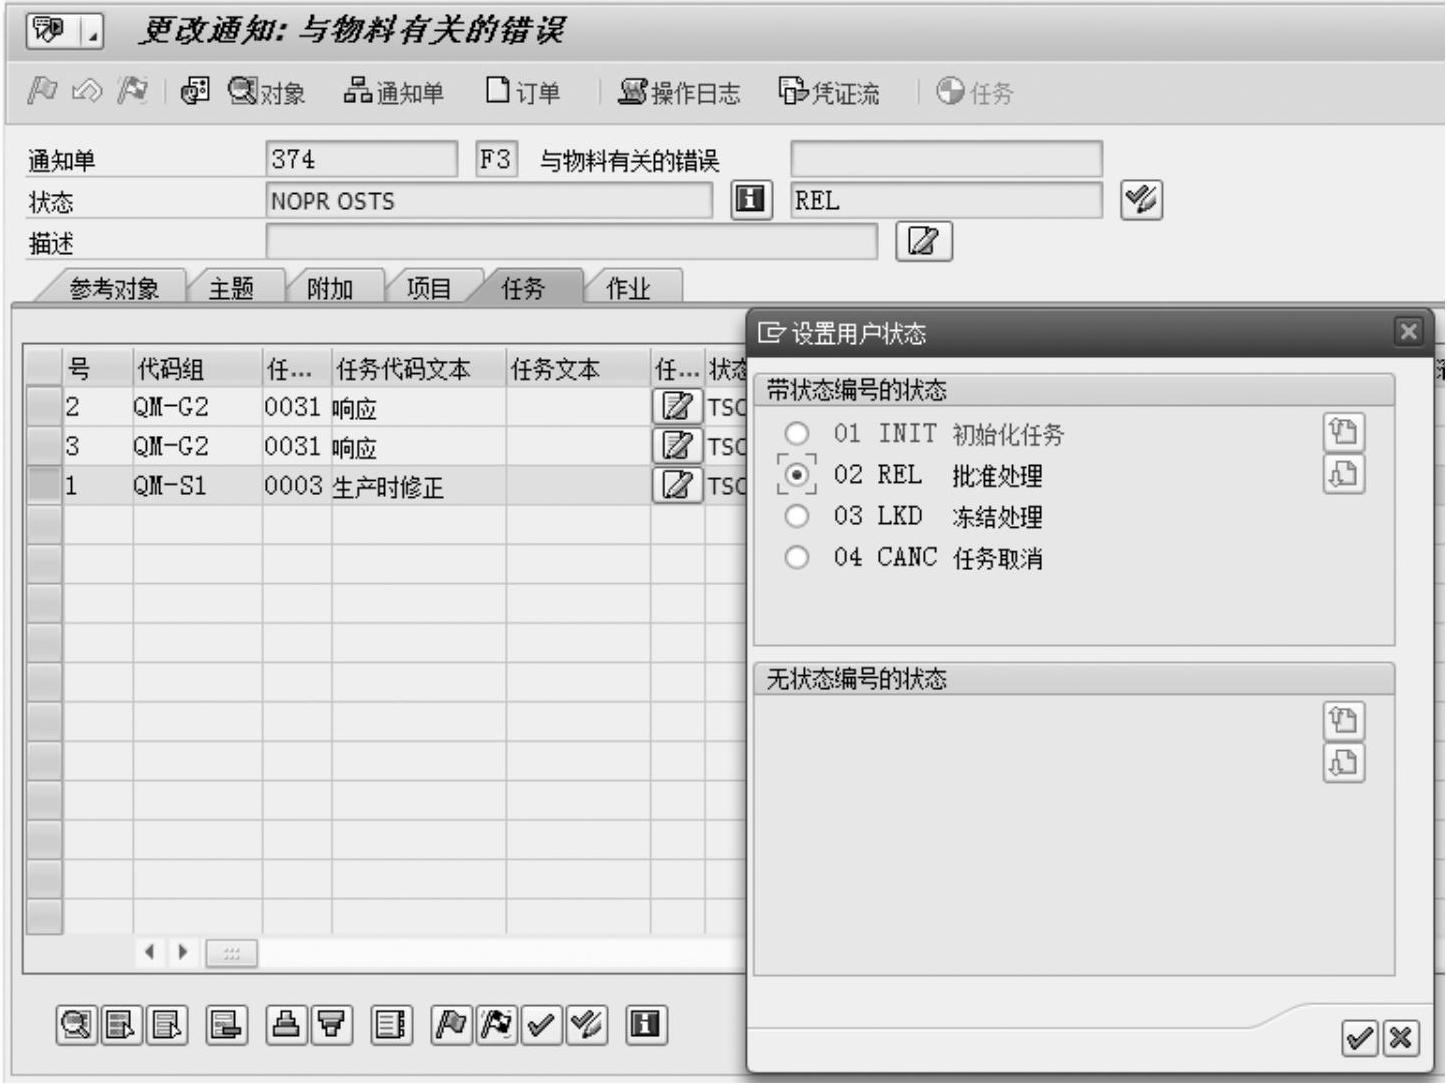Select the 02 REL 批准处理 radio button
This screenshot has height=1085, width=1447.
coord(796,475)
